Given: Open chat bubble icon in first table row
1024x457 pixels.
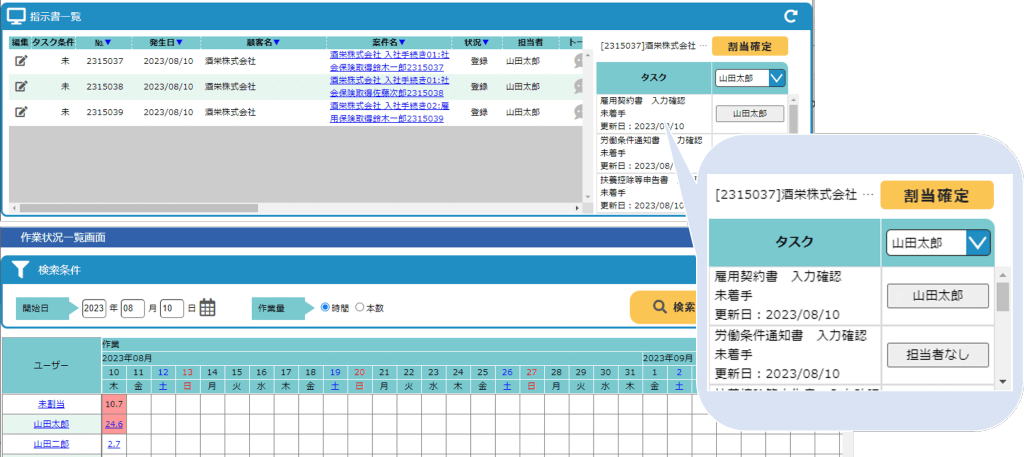Looking at the screenshot, I should 578,61.
